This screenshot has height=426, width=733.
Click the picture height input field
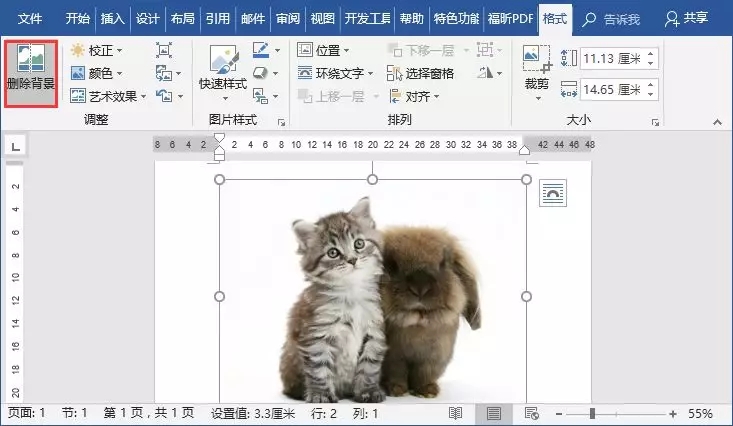pos(610,58)
